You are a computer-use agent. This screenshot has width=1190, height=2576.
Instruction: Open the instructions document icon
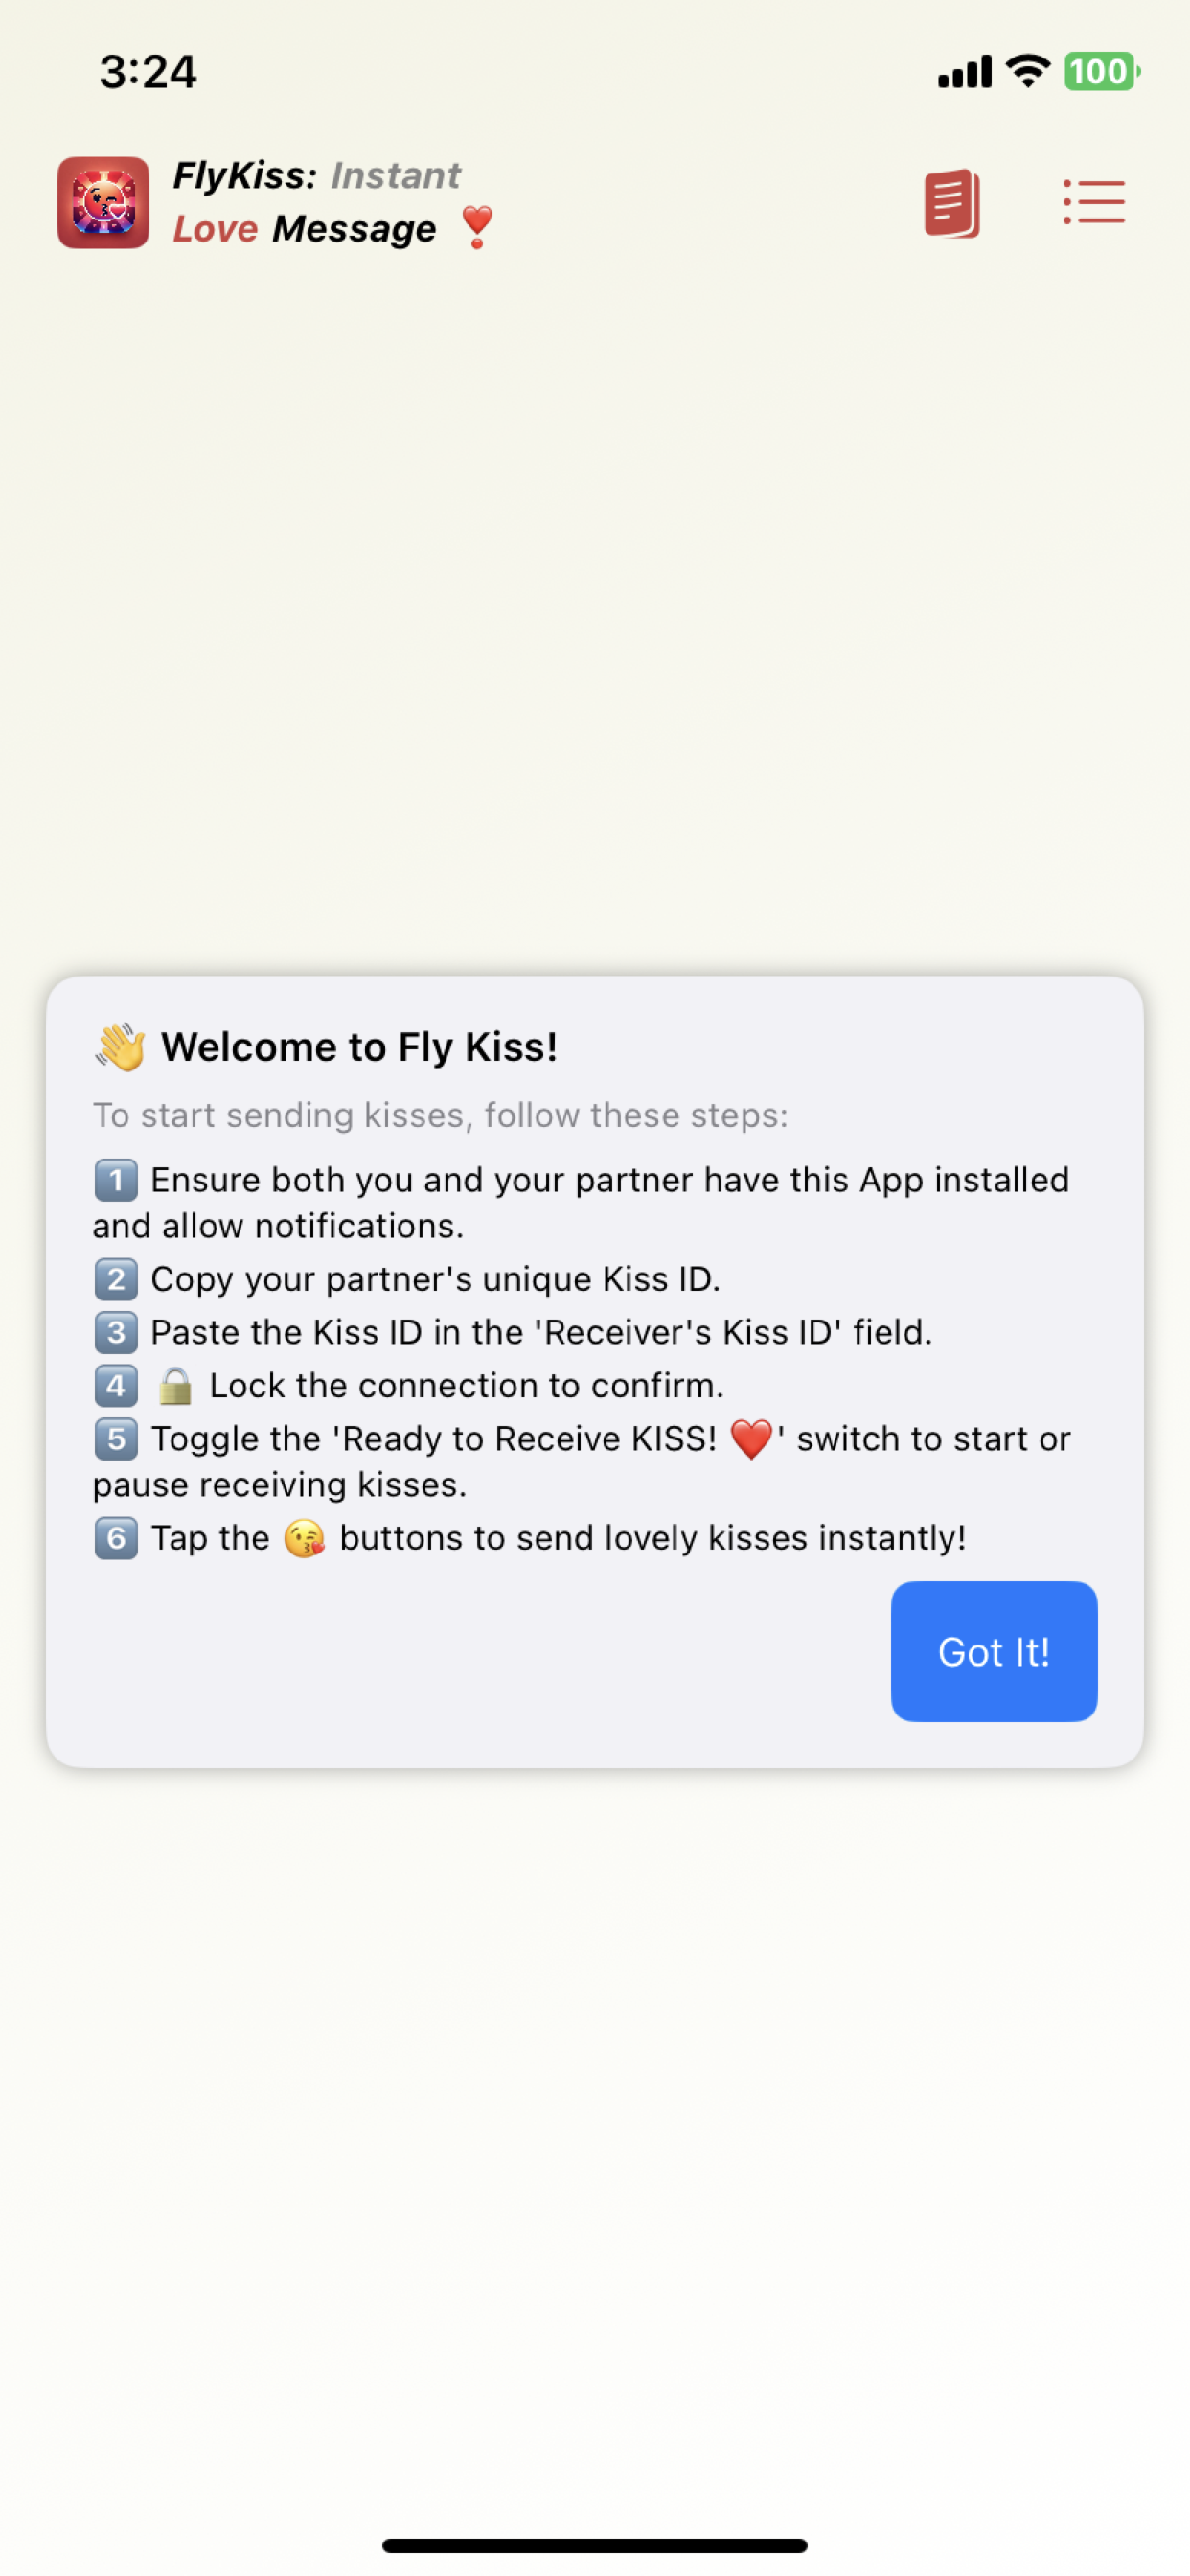point(950,201)
